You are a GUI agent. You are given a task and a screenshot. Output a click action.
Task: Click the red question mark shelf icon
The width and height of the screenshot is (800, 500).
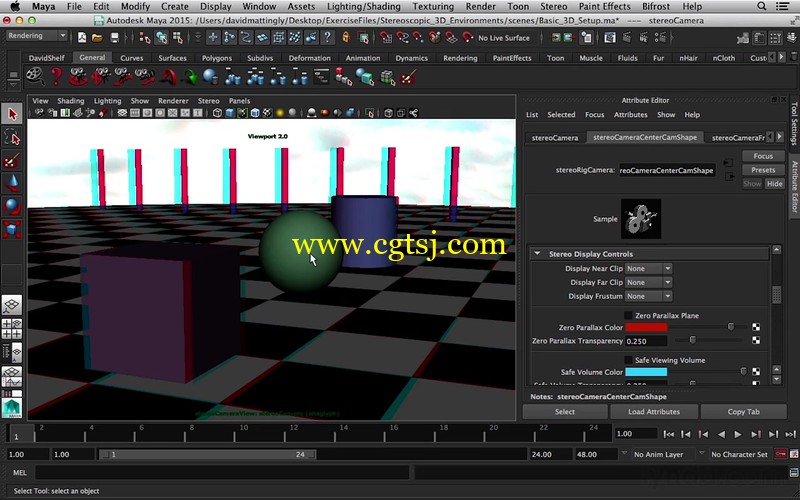(56, 77)
